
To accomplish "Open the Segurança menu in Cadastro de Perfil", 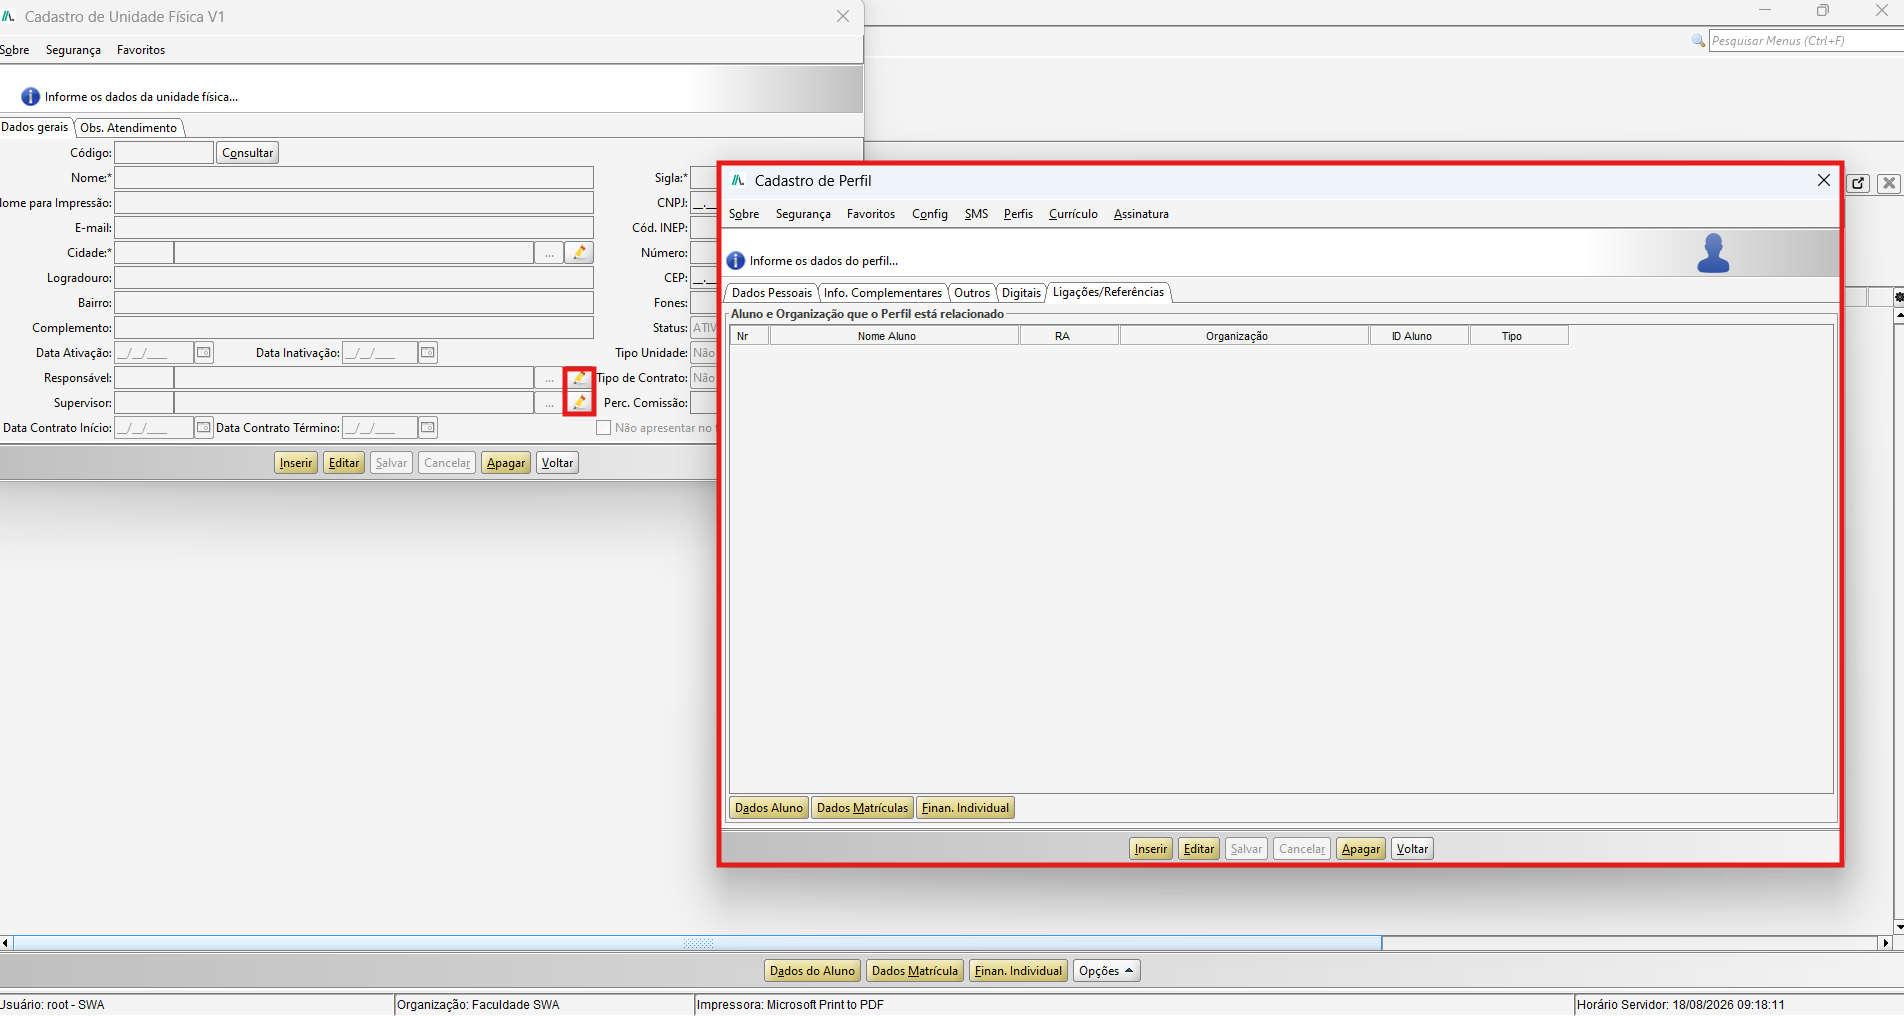I will tap(803, 214).
